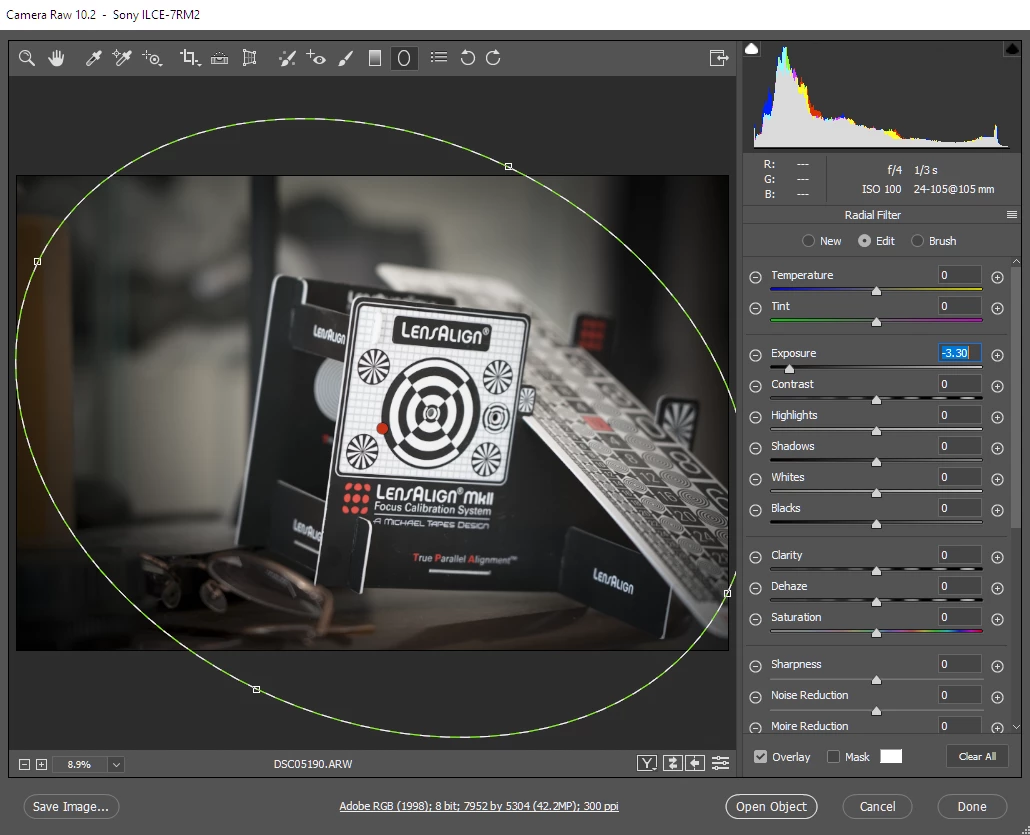This screenshot has width=1030, height=835.
Task: Swap before and after settings
Action: [x=672, y=763]
